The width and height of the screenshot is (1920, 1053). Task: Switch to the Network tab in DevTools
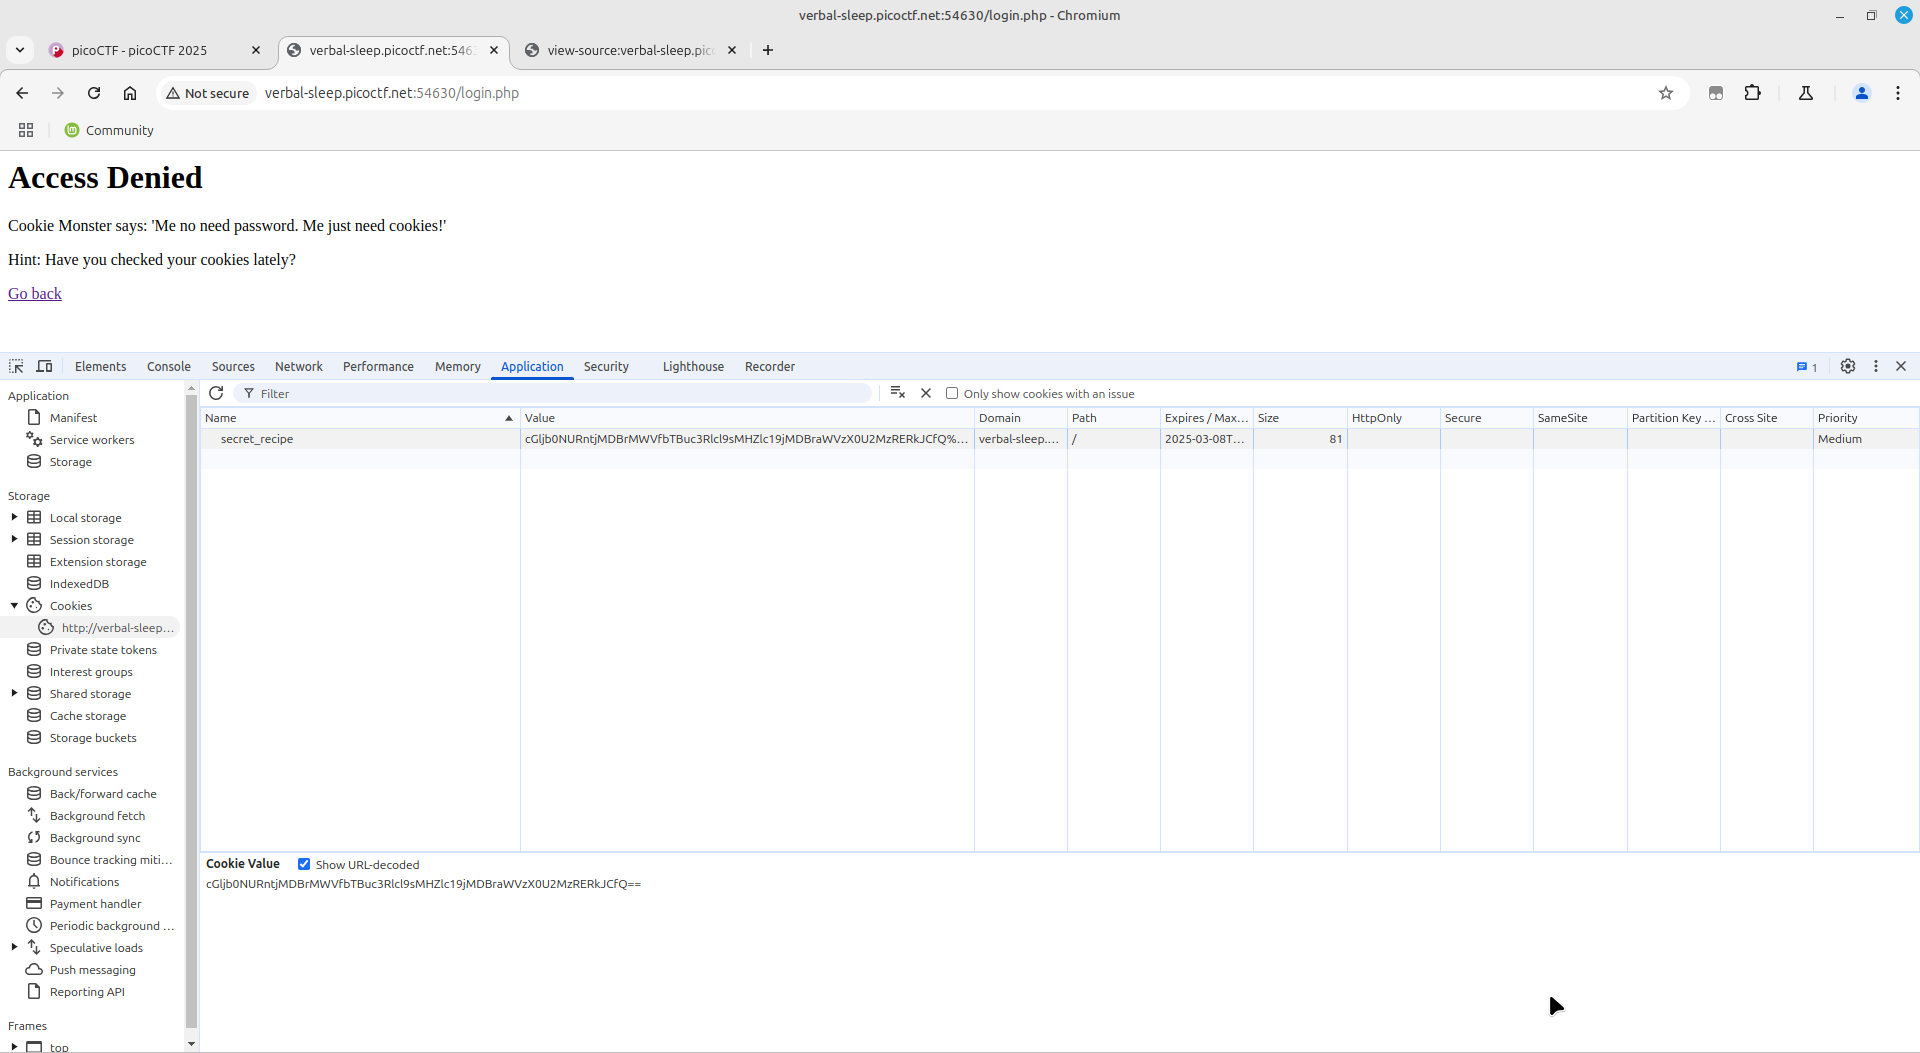coord(298,366)
